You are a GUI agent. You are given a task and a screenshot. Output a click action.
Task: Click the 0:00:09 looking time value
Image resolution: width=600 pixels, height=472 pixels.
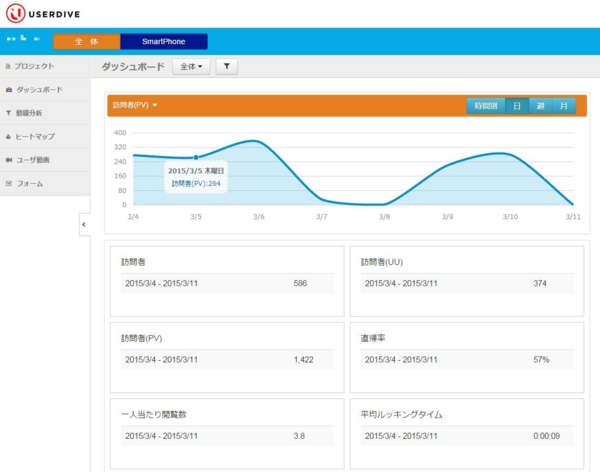(546, 436)
